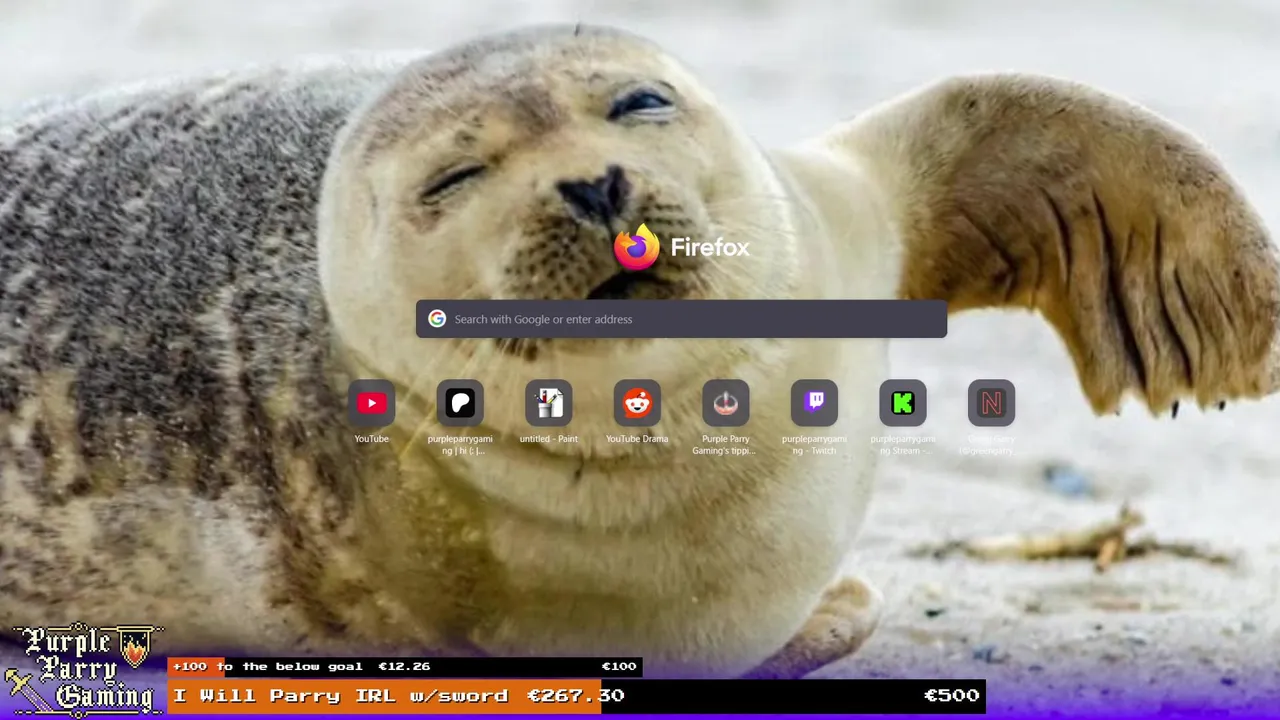This screenshot has height=720, width=1280.
Task: Open the untitled - Paint shortcut
Action: (548, 403)
